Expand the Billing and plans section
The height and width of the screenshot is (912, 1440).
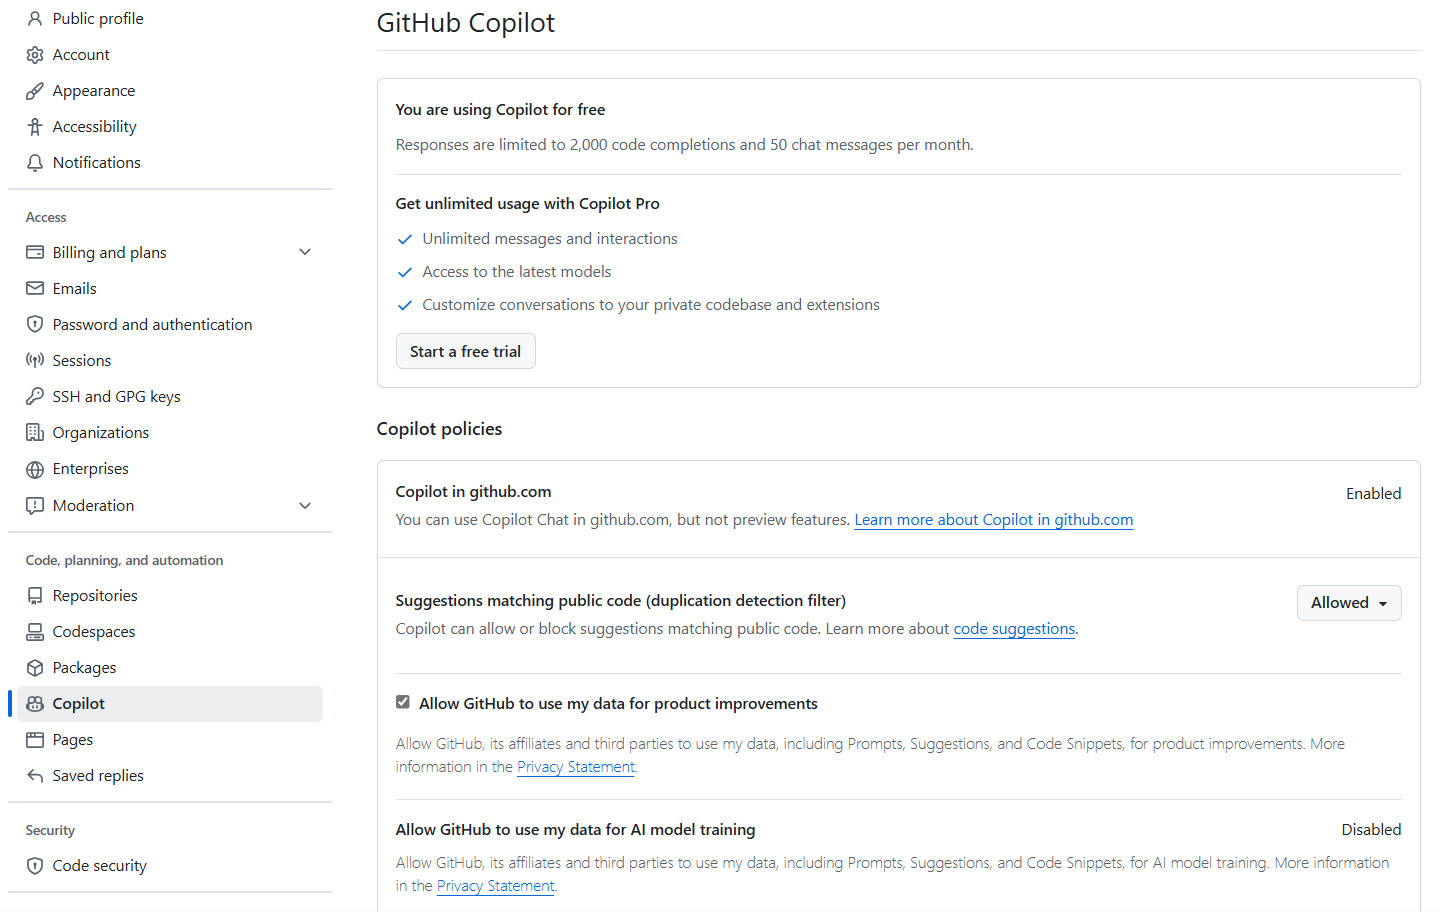[305, 252]
